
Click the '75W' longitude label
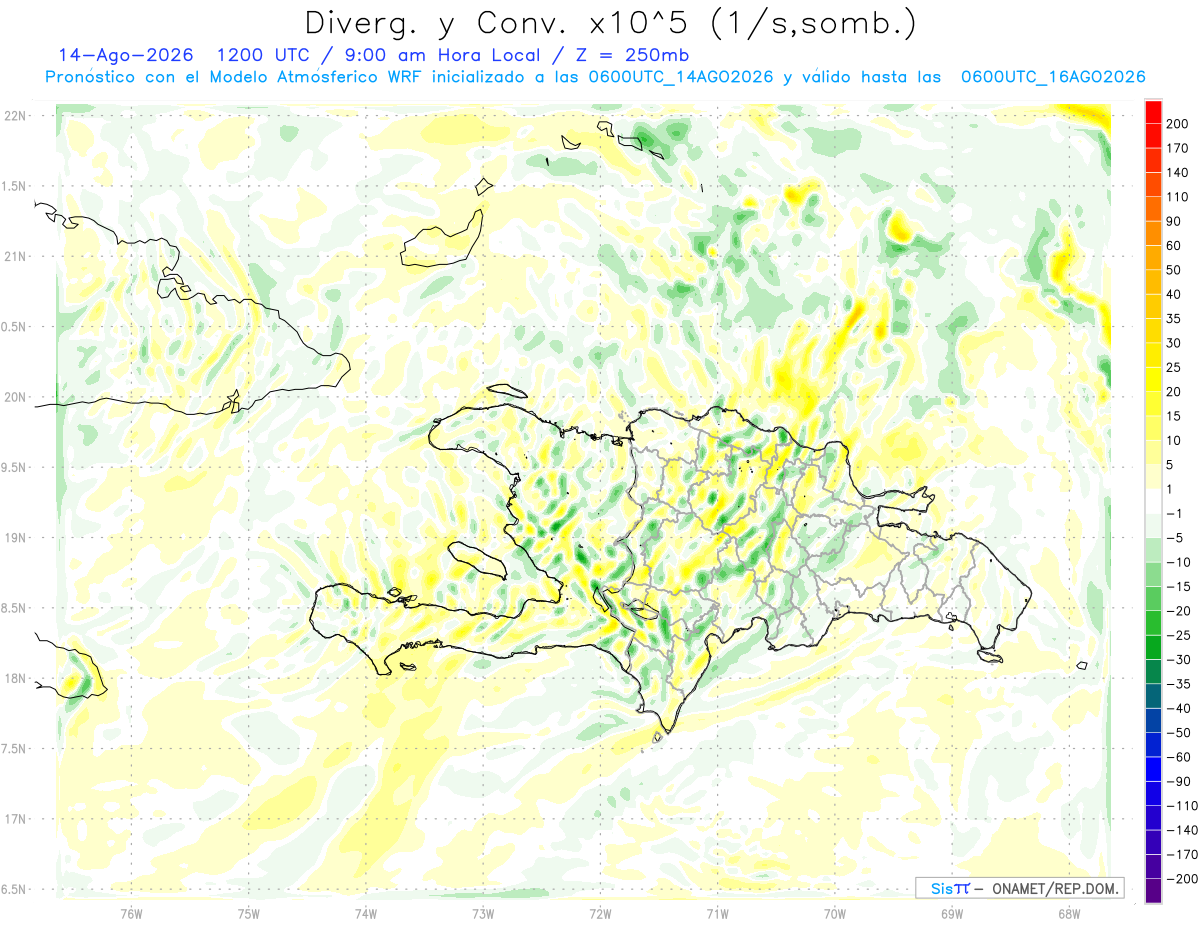click(x=249, y=914)
